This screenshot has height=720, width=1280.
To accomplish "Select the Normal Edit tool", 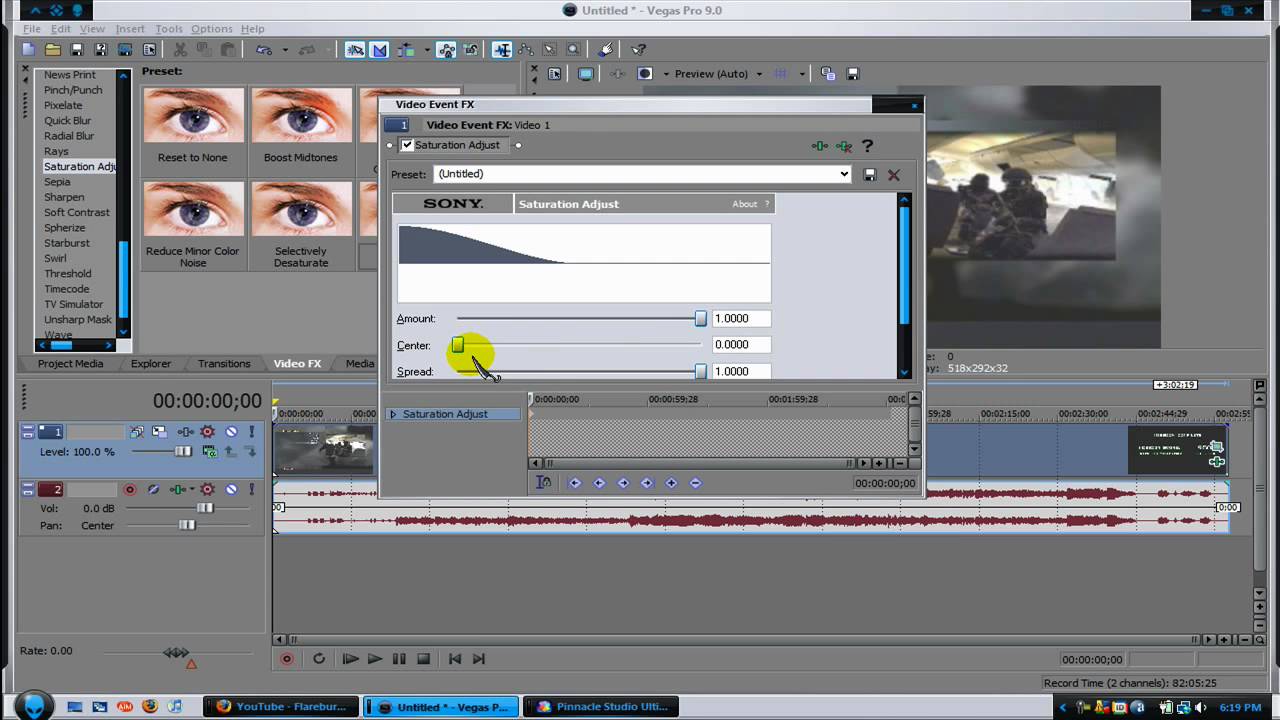I will pyautogui.click(x=502, y=49).
